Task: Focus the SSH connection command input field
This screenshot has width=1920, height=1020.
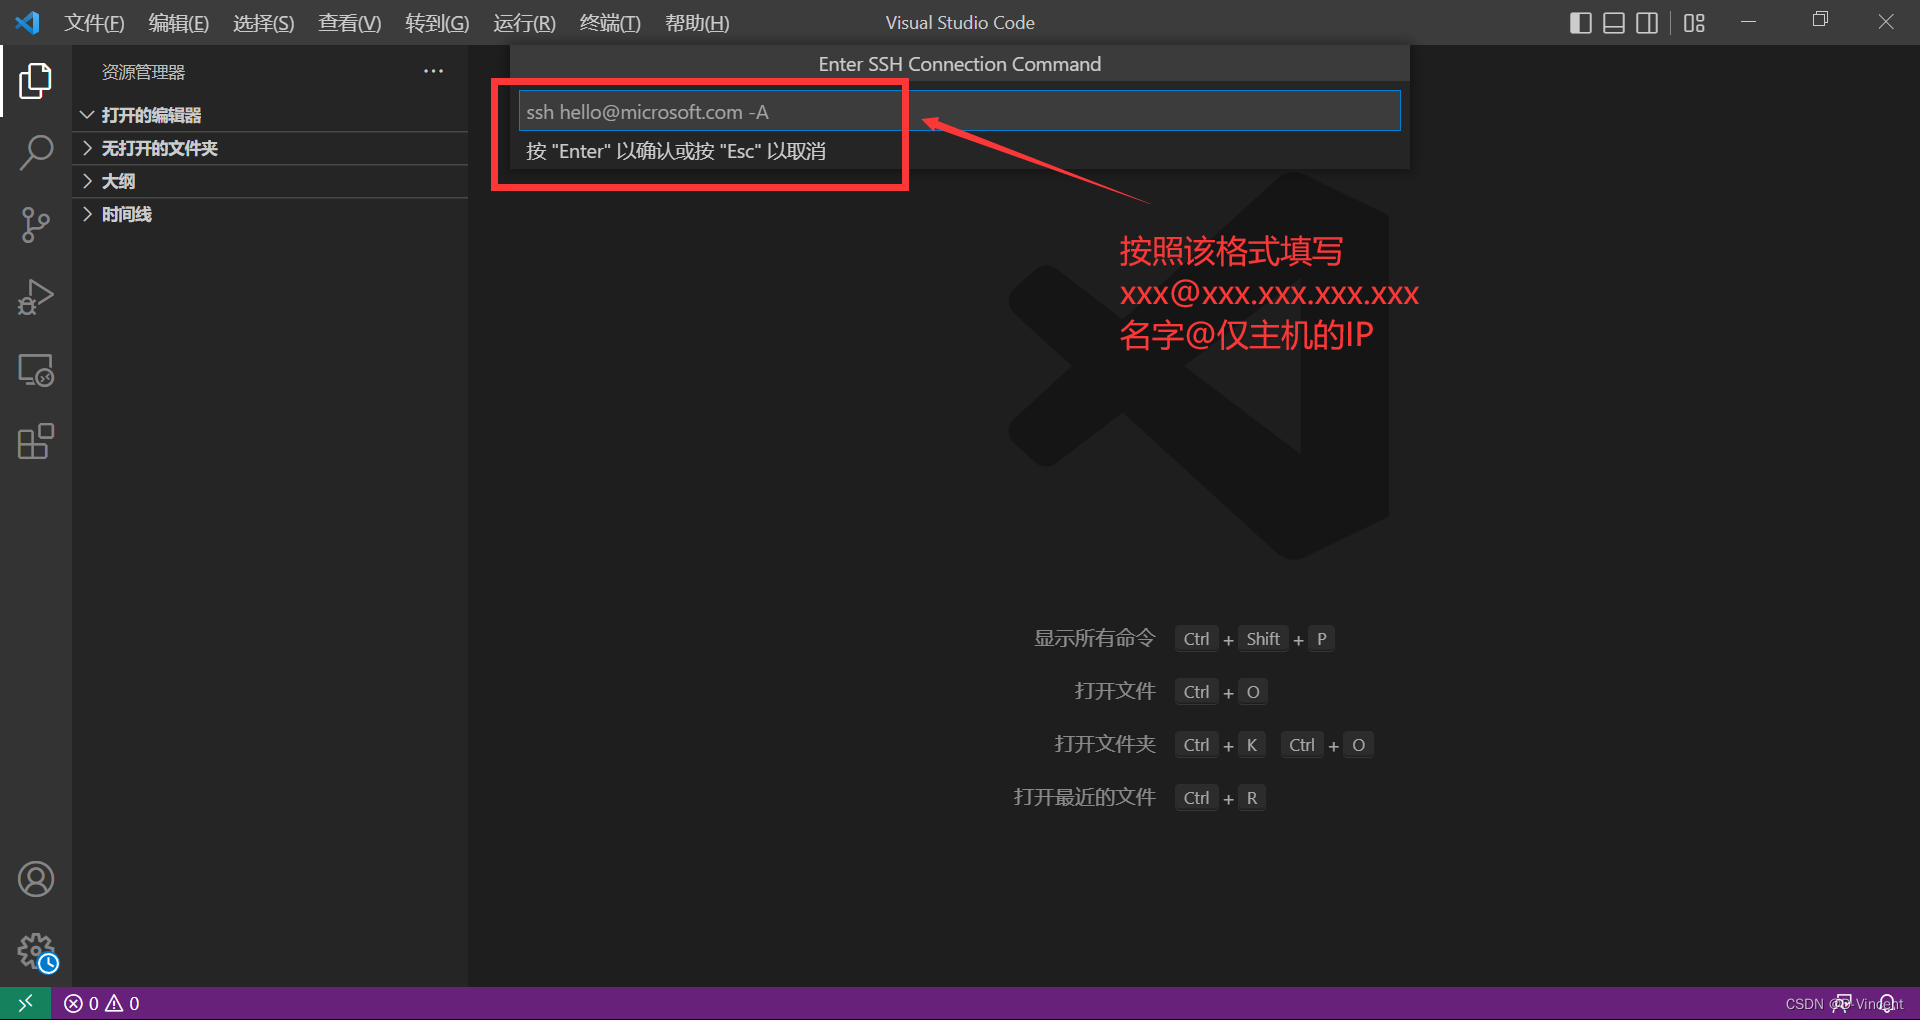Action: [x=959, y=111]
